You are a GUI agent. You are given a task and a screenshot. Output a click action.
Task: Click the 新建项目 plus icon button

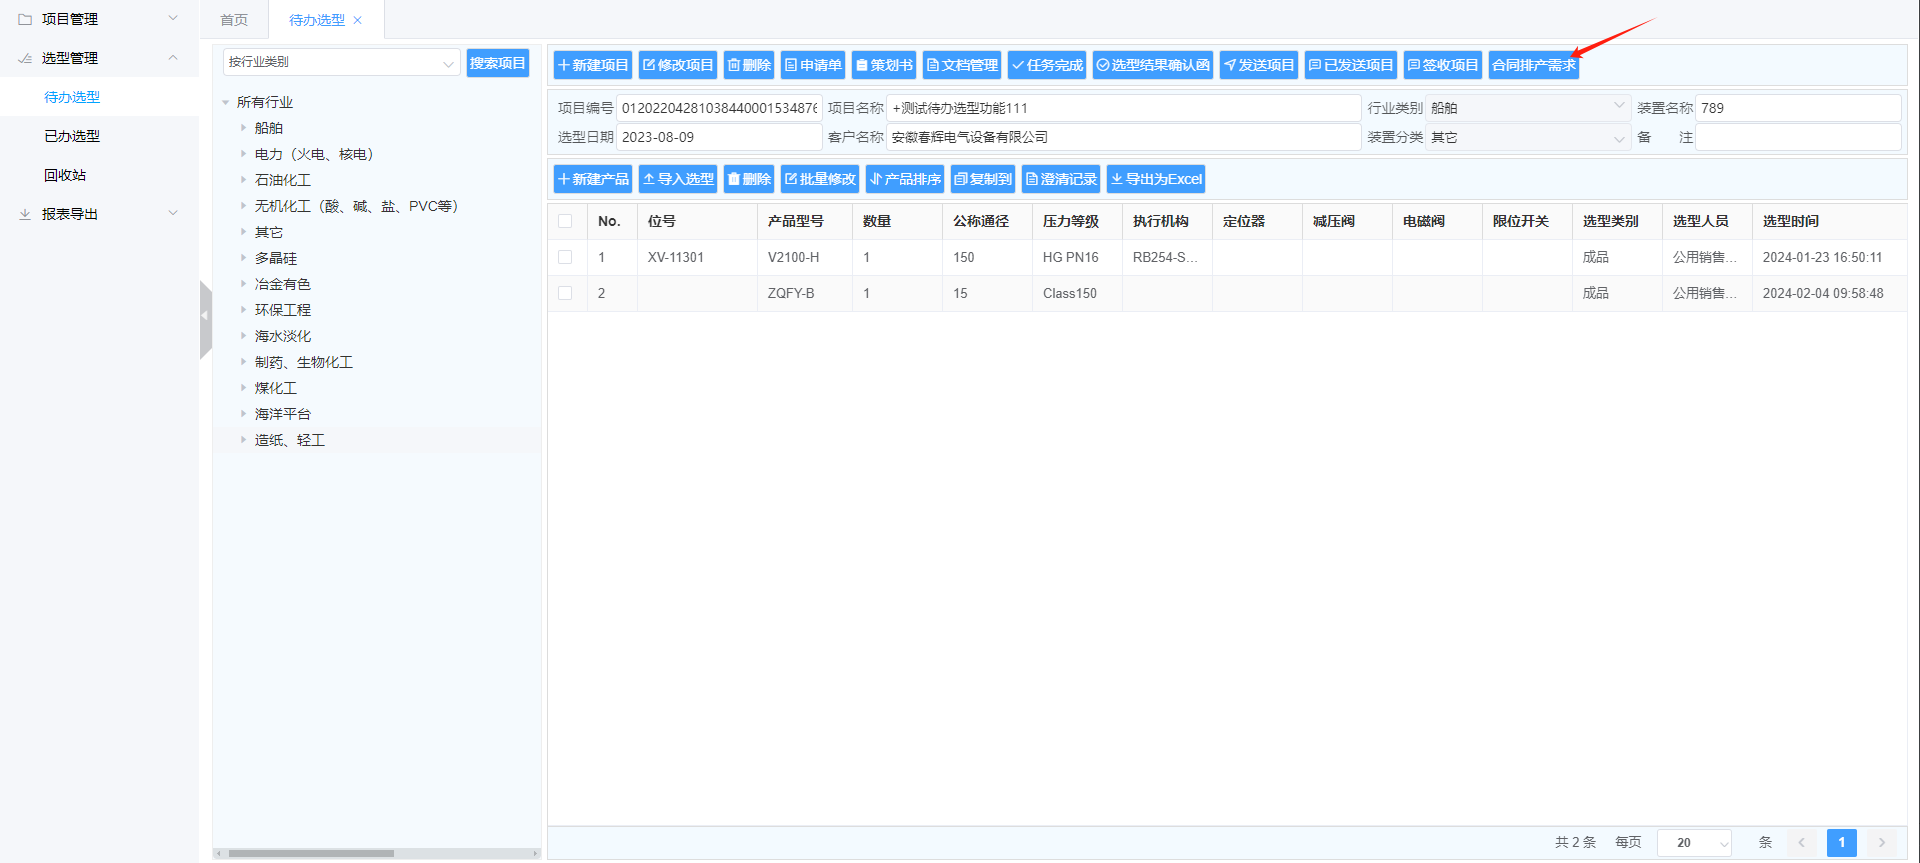(593, 65)
